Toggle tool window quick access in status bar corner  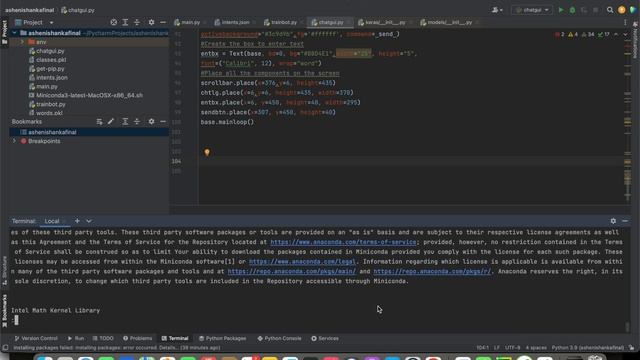(x=5, y=348)
